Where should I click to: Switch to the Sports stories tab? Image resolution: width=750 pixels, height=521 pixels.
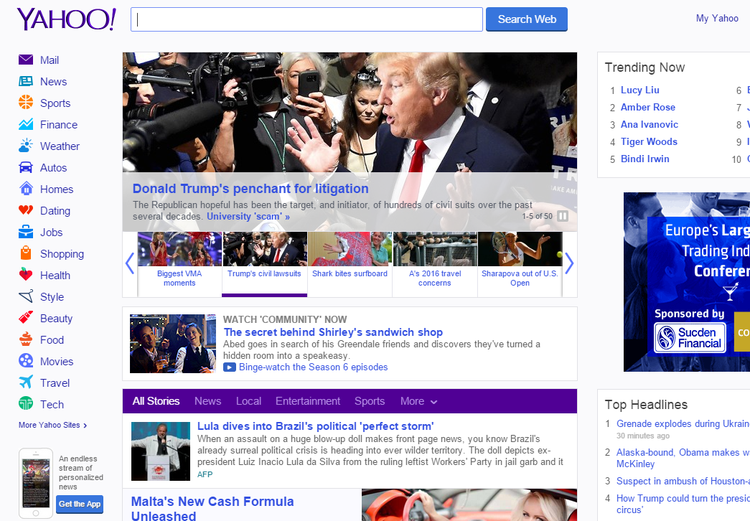tap(369, 401)
